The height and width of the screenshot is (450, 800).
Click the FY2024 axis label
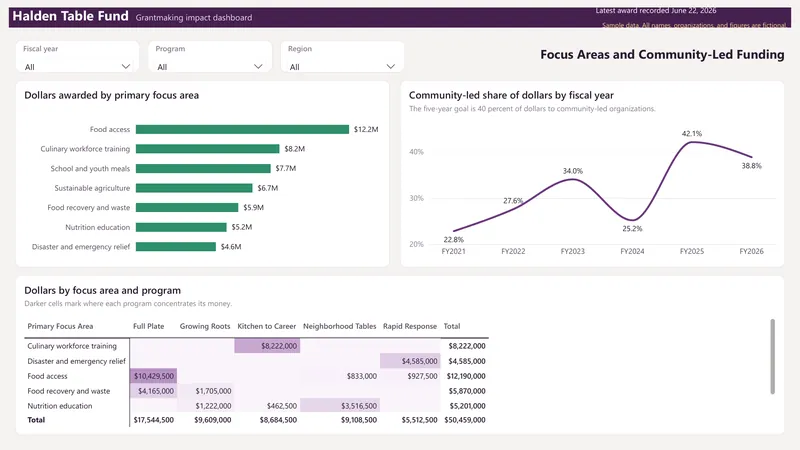click(x=632, y=251)
